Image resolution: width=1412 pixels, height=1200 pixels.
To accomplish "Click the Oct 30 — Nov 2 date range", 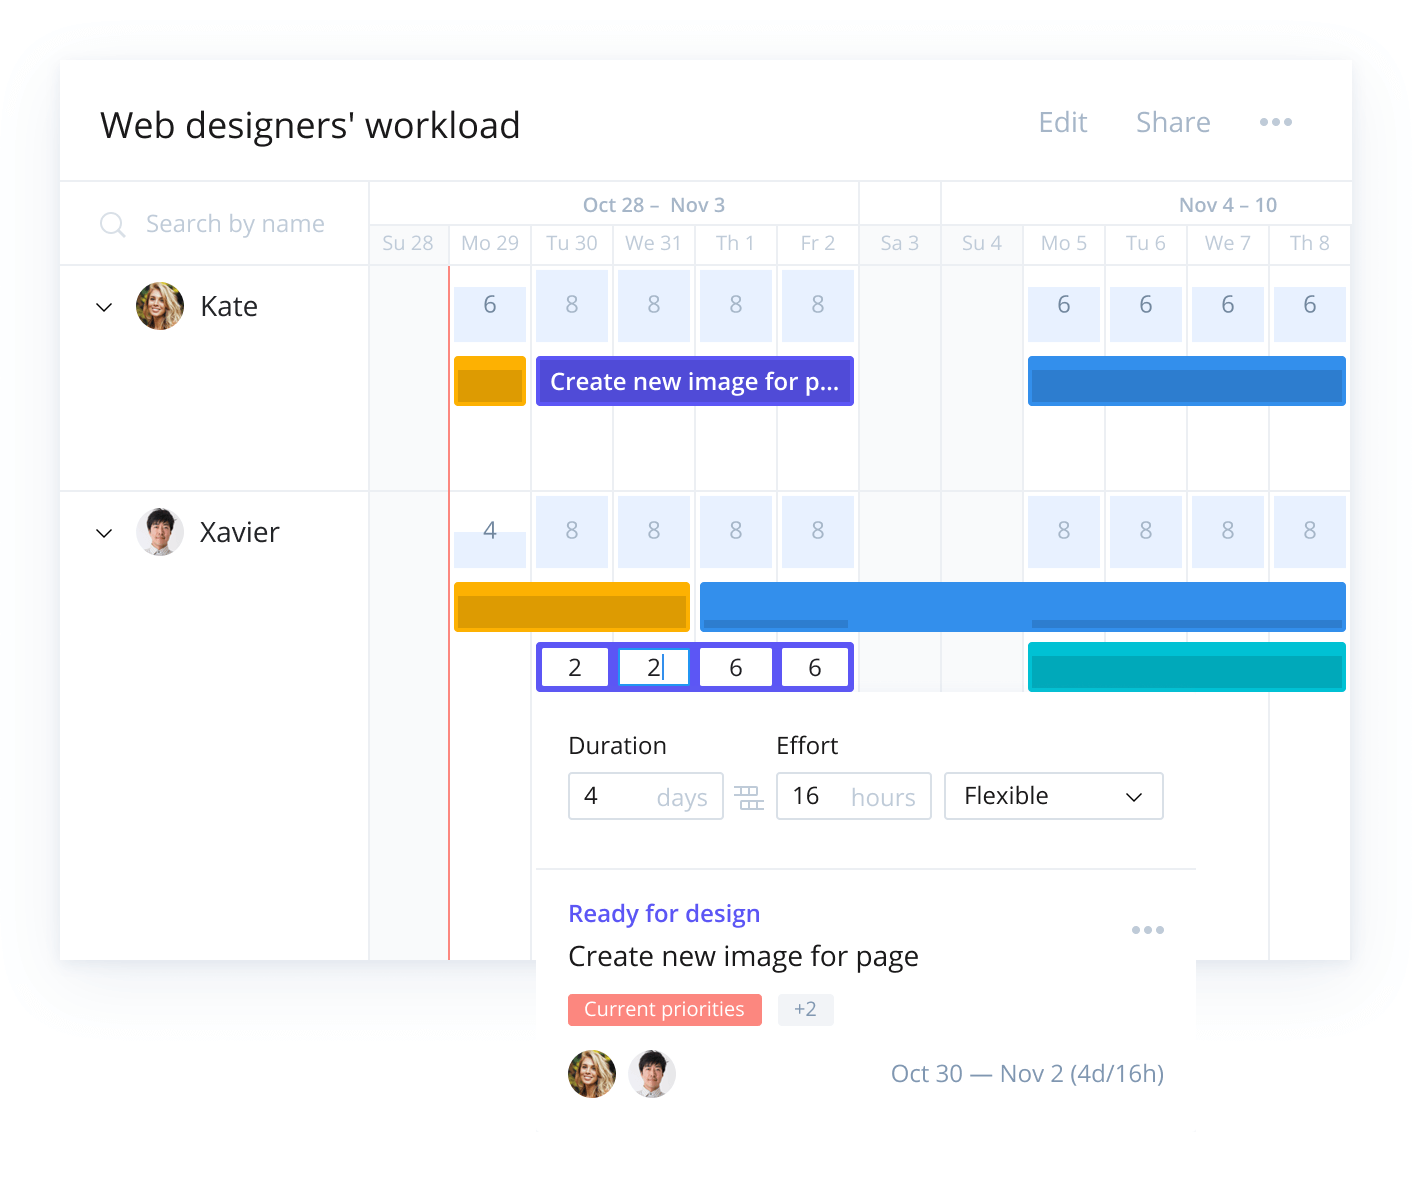I will (1027, 1074).
